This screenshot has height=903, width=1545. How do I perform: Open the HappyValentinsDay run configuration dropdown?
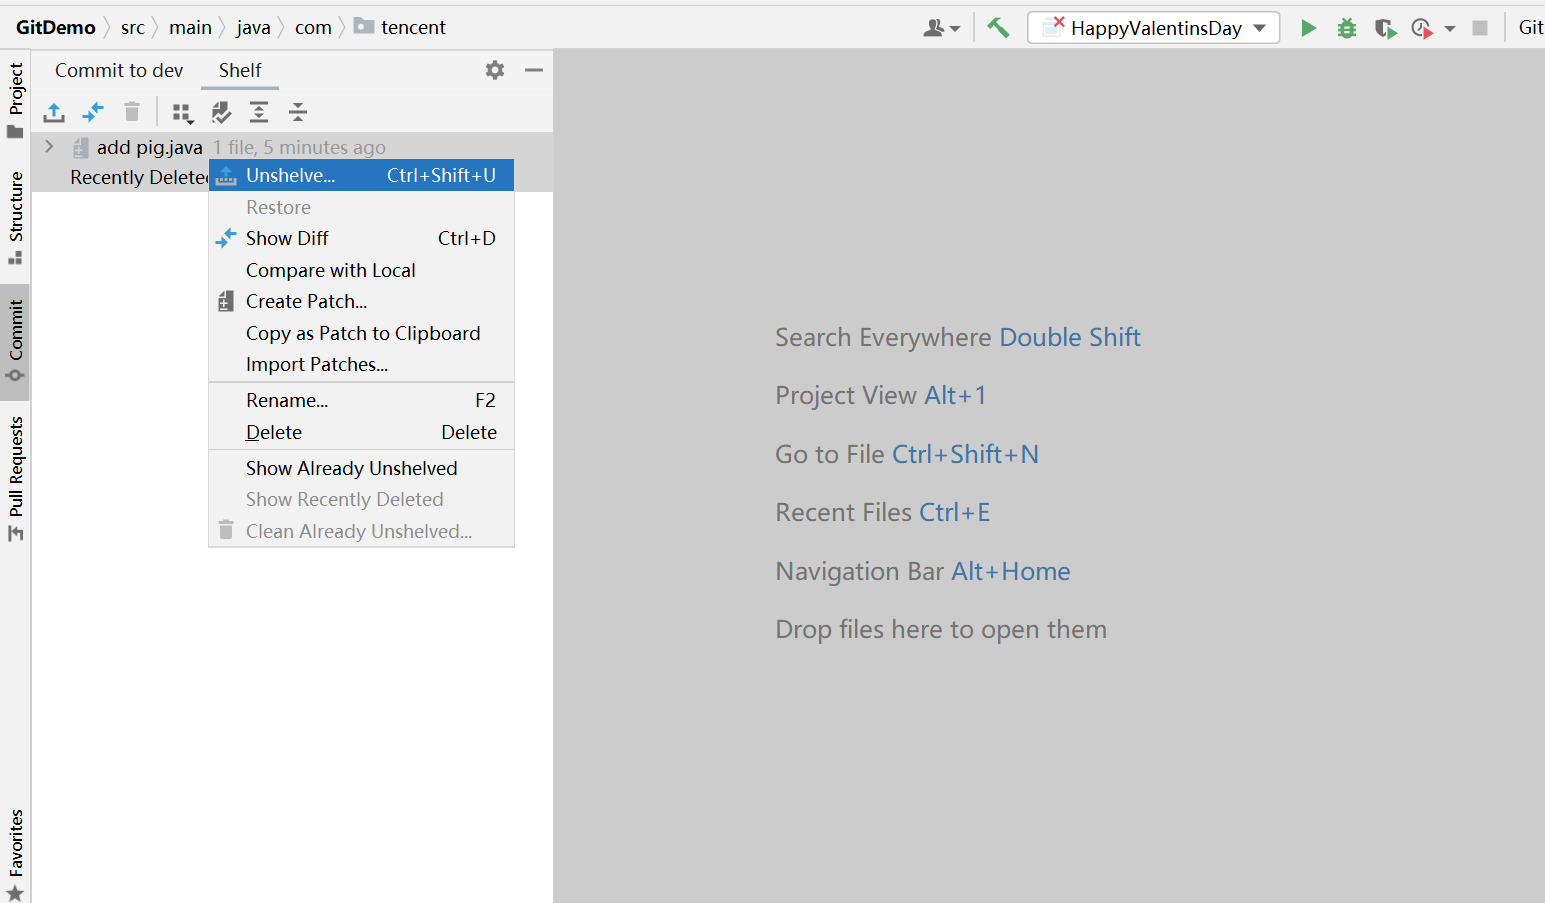point(1153,27)
